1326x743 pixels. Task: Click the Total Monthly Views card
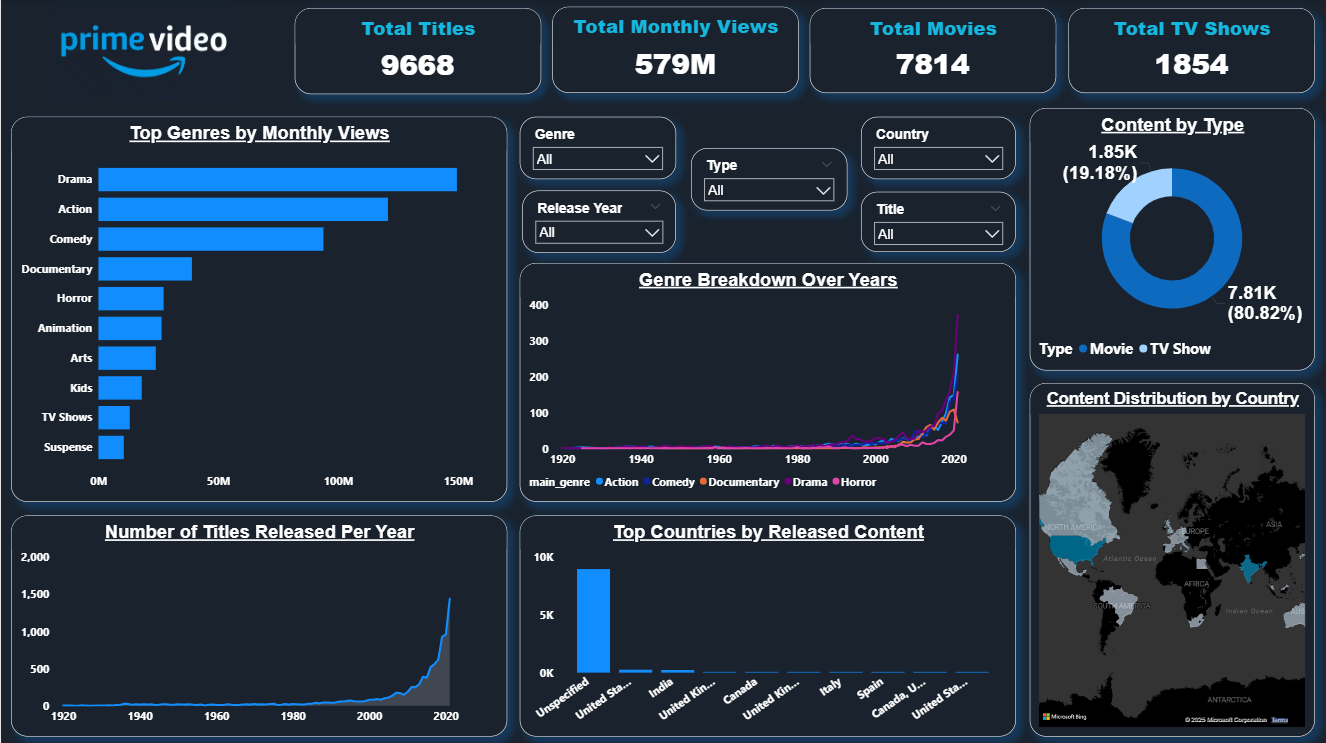coord(675,48)
